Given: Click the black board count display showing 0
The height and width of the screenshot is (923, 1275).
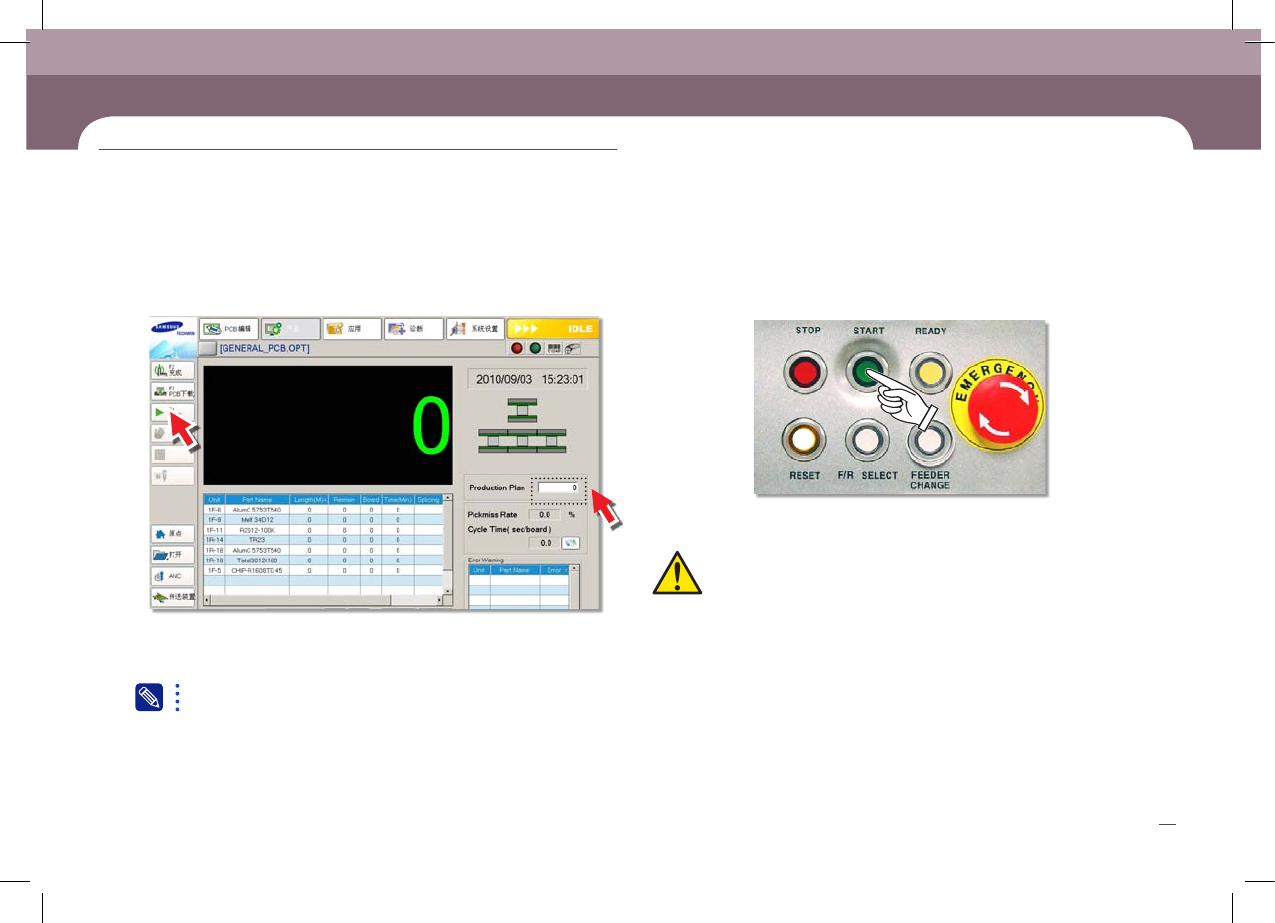Looking at the screenshot, I should (327, 425).
